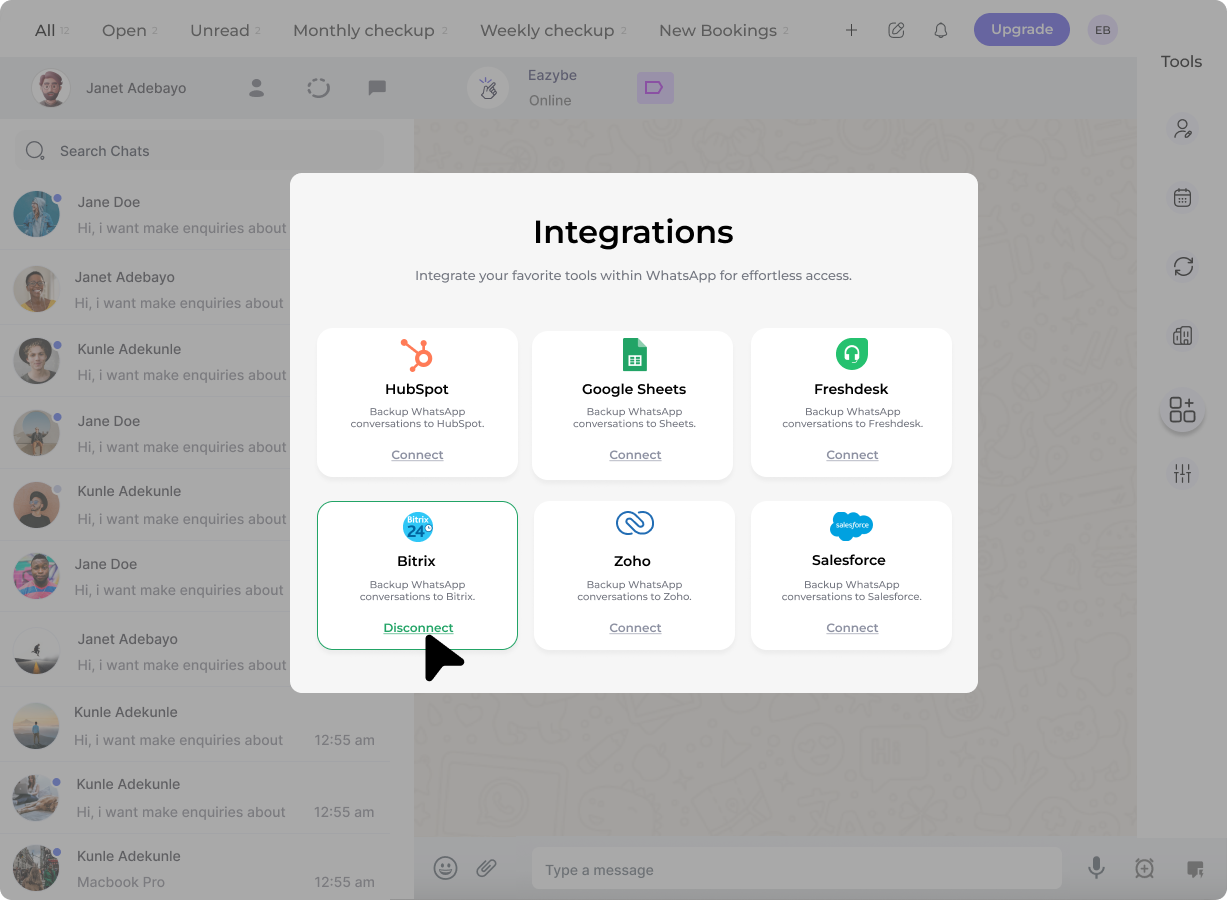Open the contacts person icon
Screen dimensions: 1227x900
click(256, 88)
